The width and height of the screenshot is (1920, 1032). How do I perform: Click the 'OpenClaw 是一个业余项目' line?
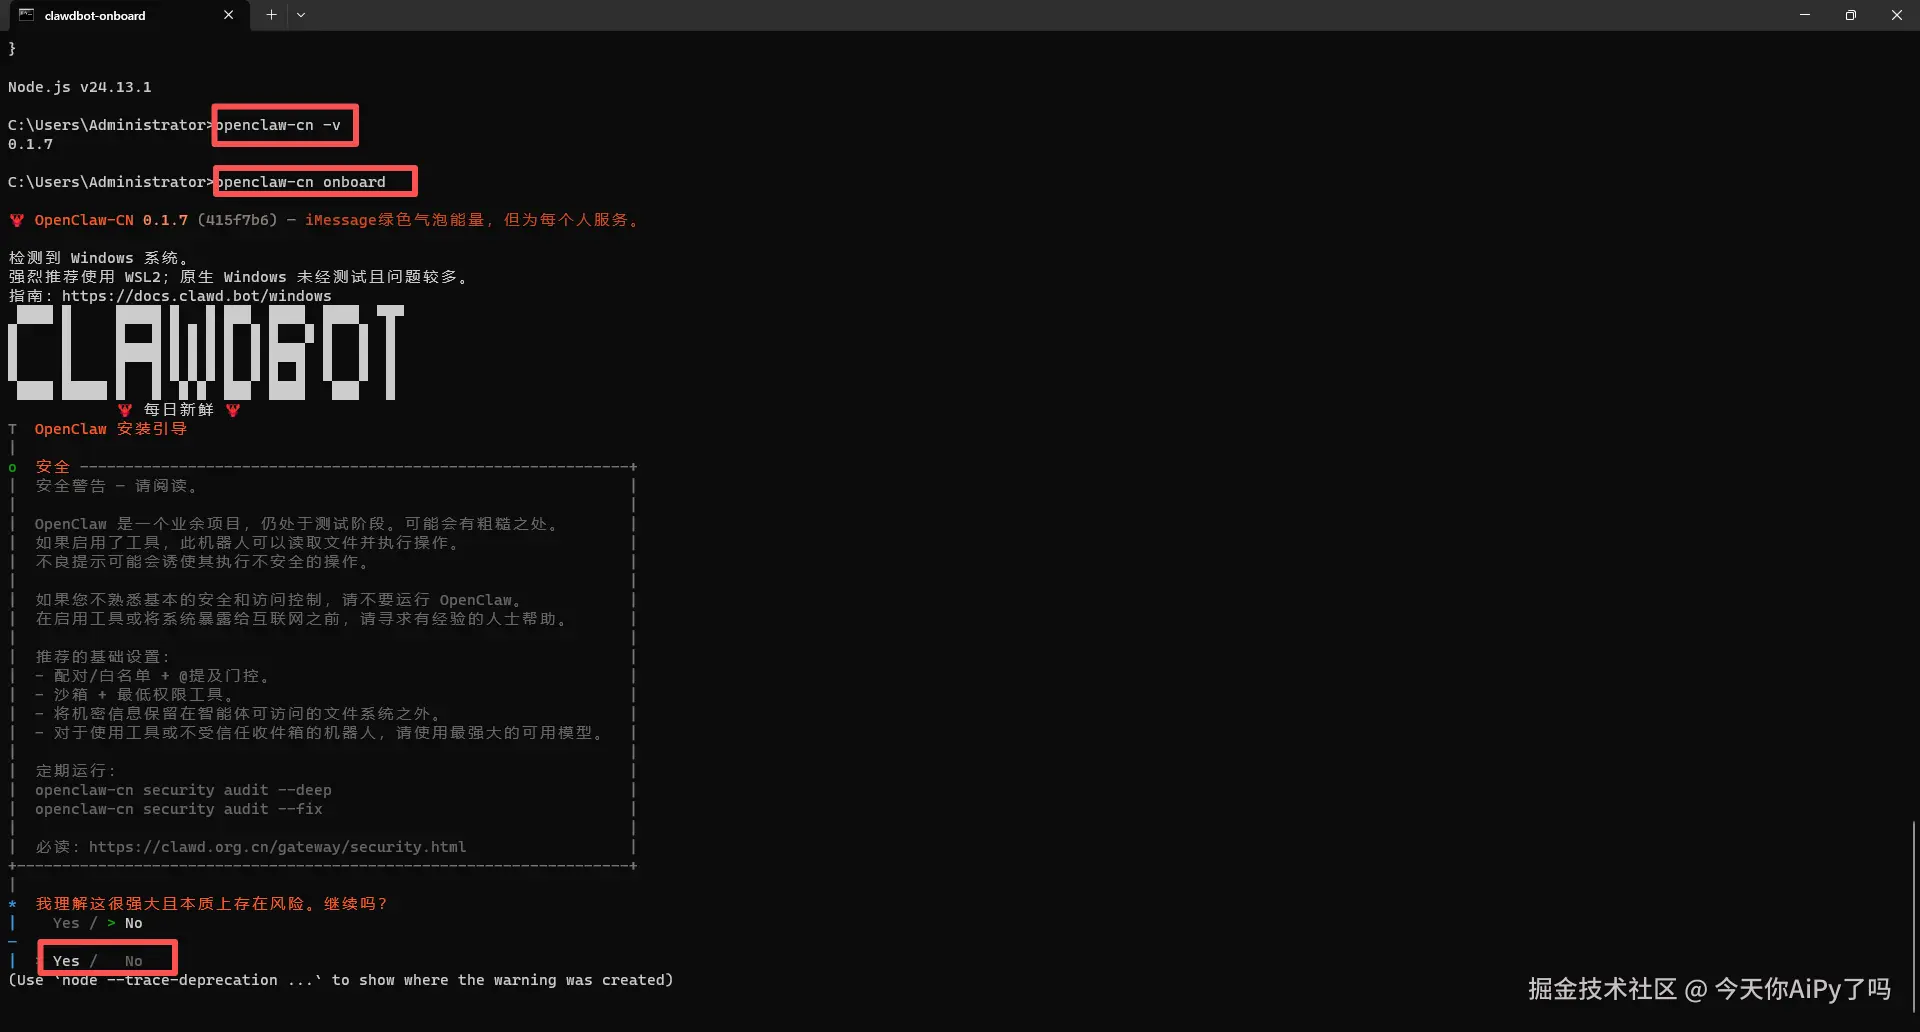297,524
